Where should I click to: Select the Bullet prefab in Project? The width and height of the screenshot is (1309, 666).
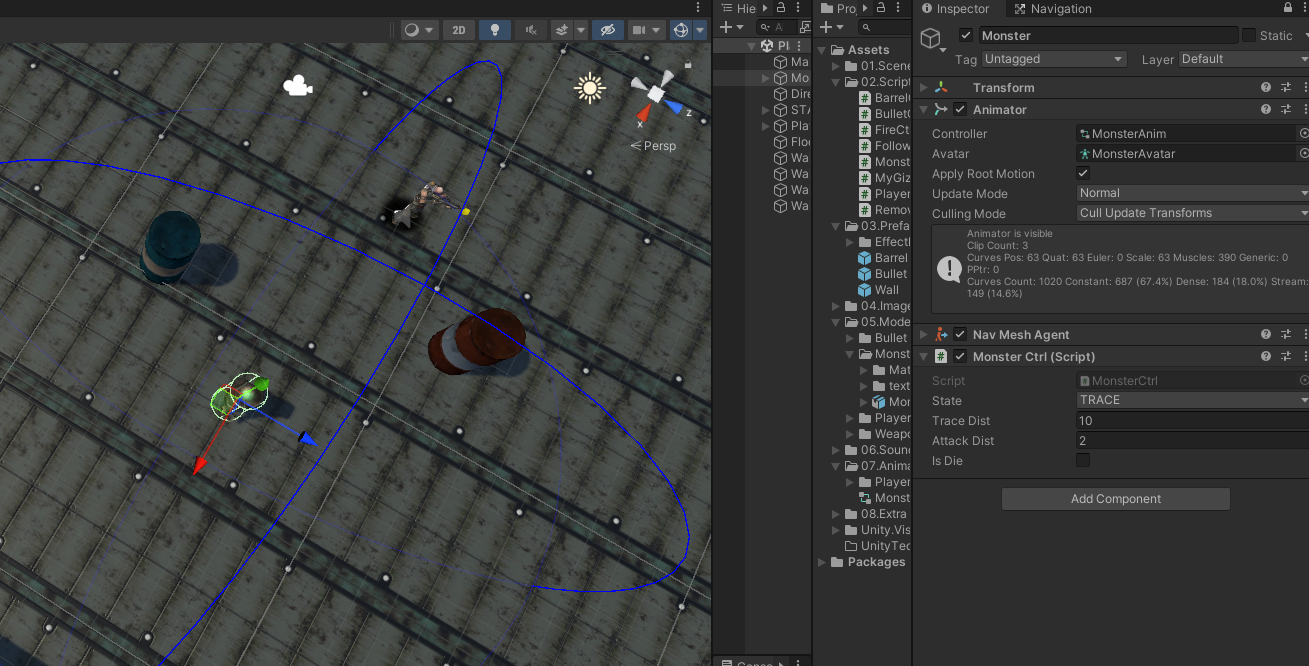(884, 274)
